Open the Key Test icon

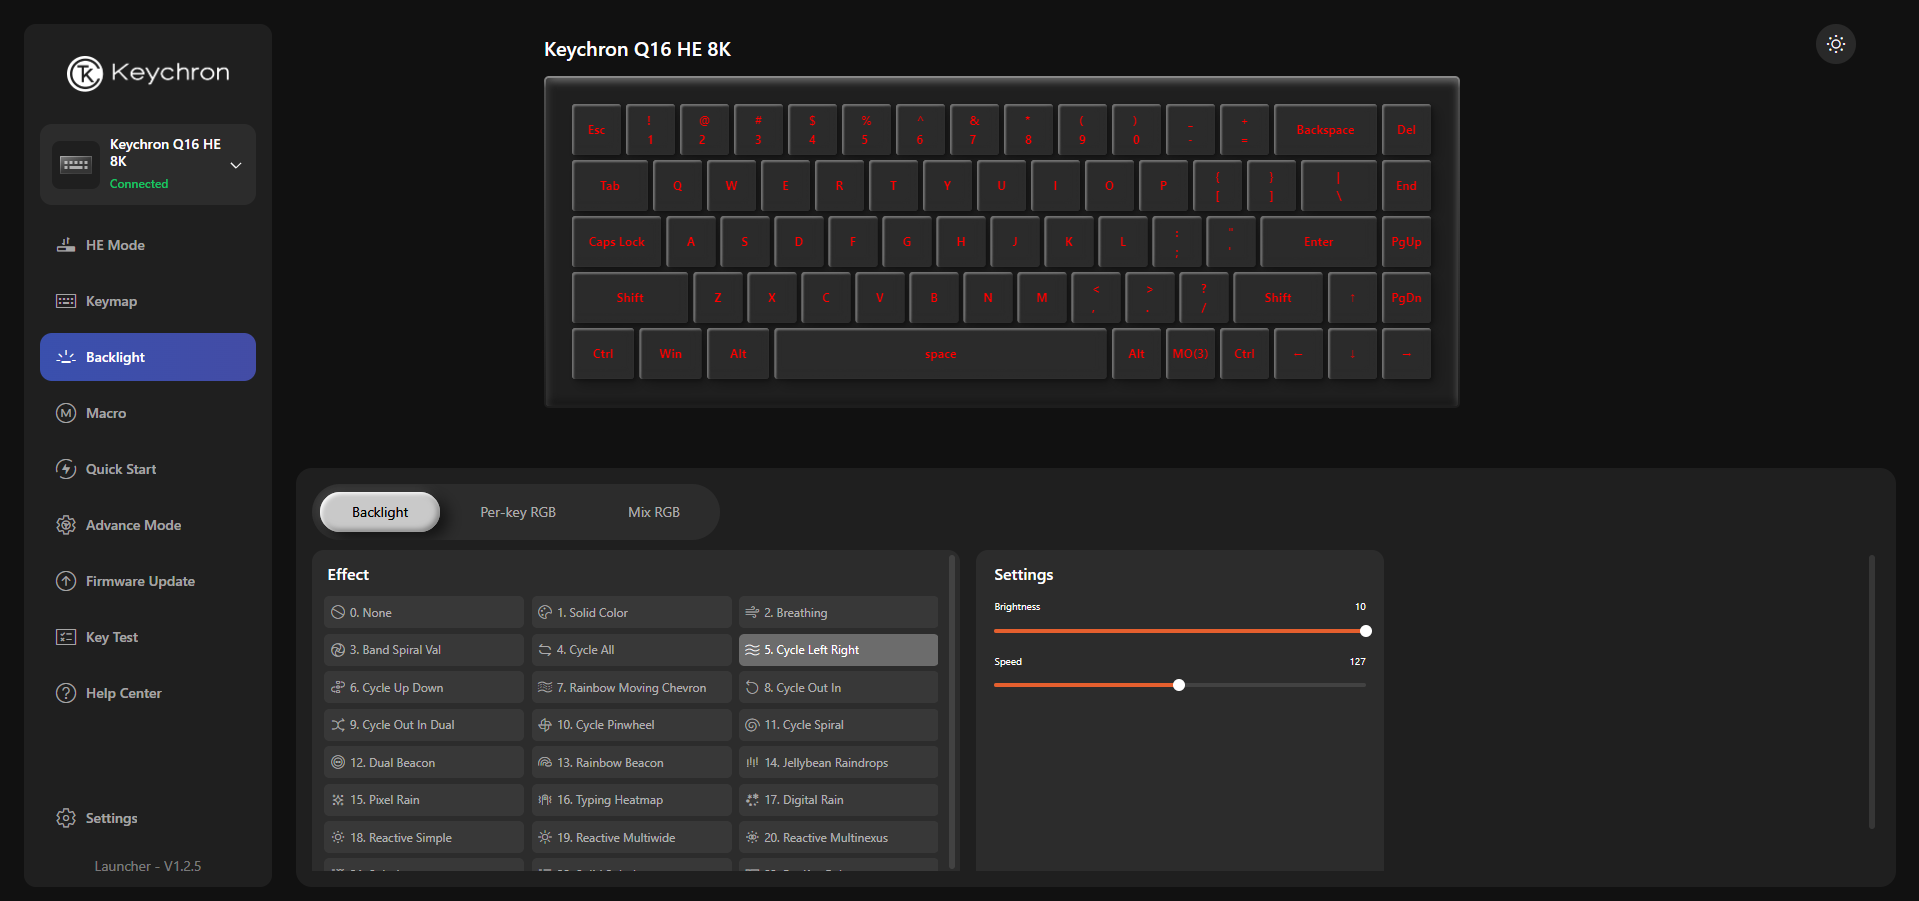point(66,637)
